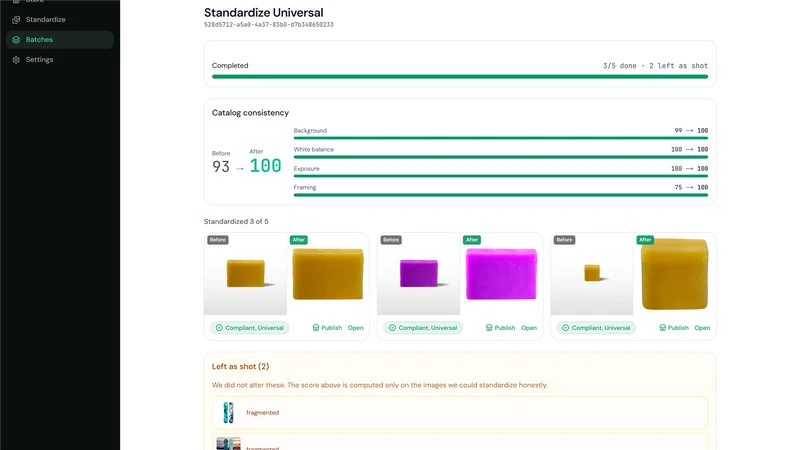The width and height of the screenshot is (800, 450).
Task: Open Settings in the sidebar
Action: (x=60, y=60)
